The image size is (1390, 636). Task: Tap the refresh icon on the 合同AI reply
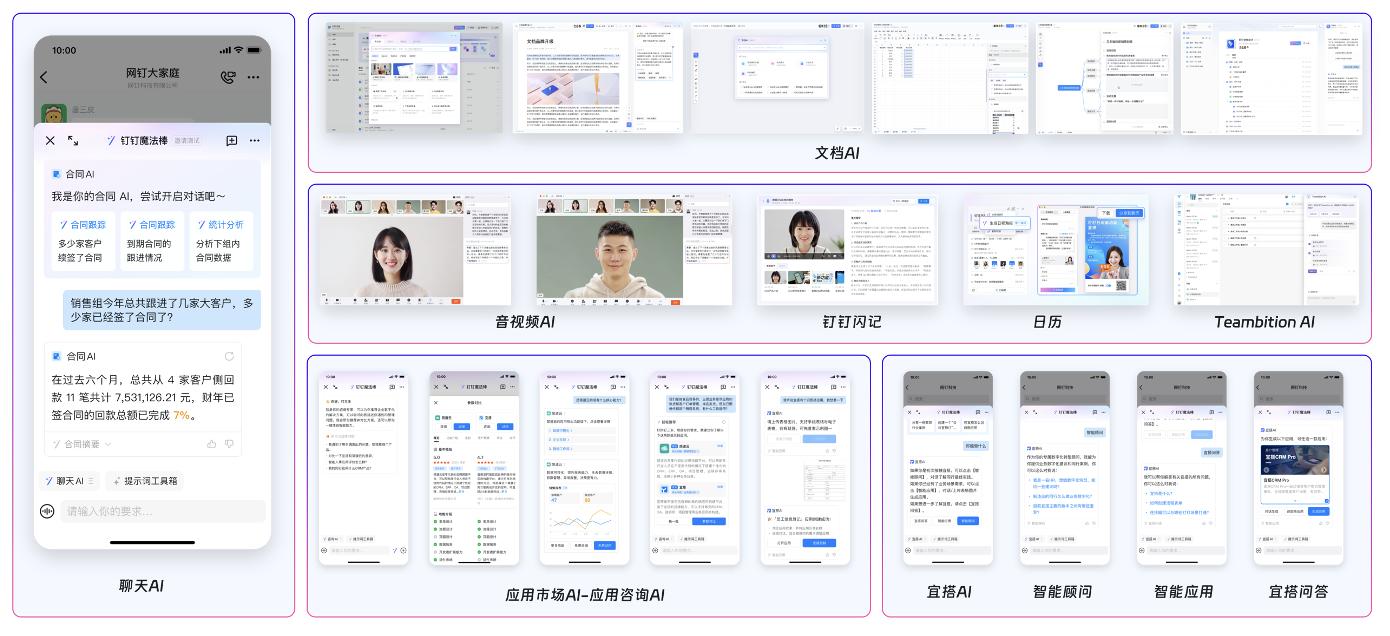(x=228, y=357)
